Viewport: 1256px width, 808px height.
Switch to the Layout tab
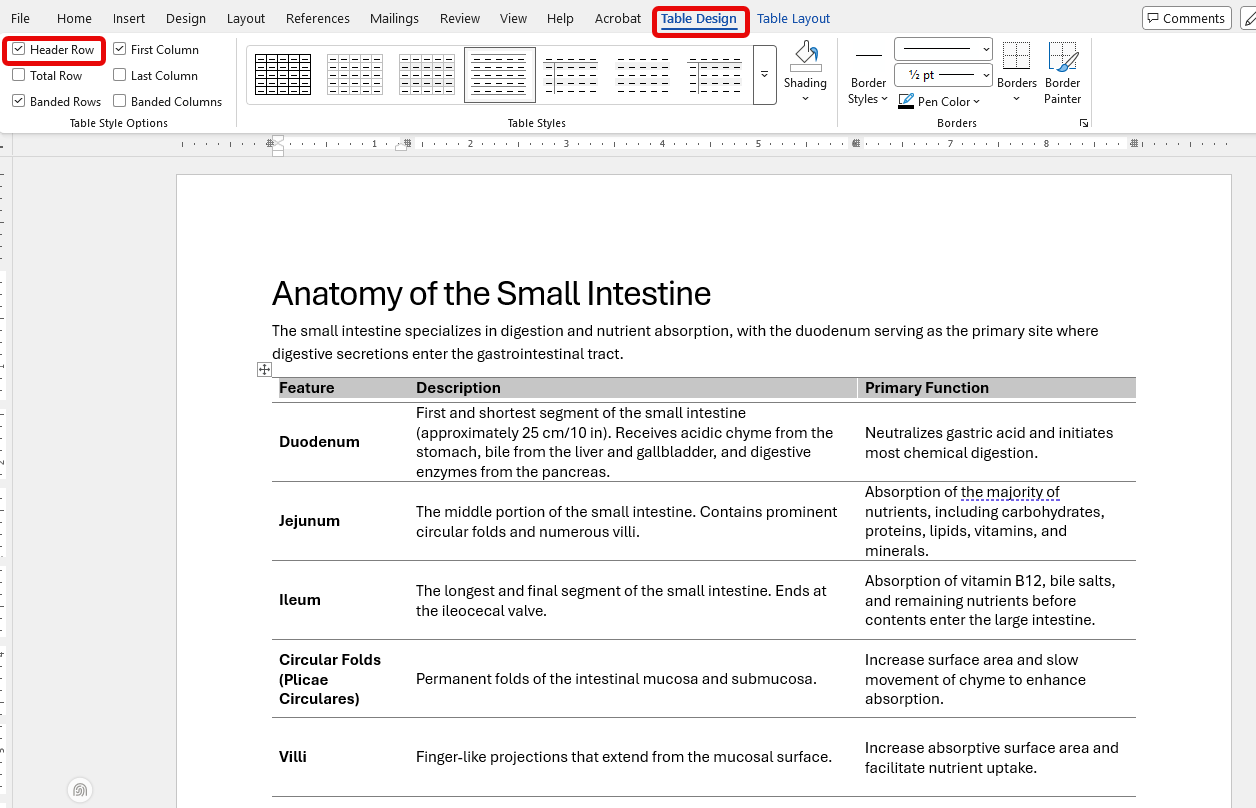click(246, 18)
